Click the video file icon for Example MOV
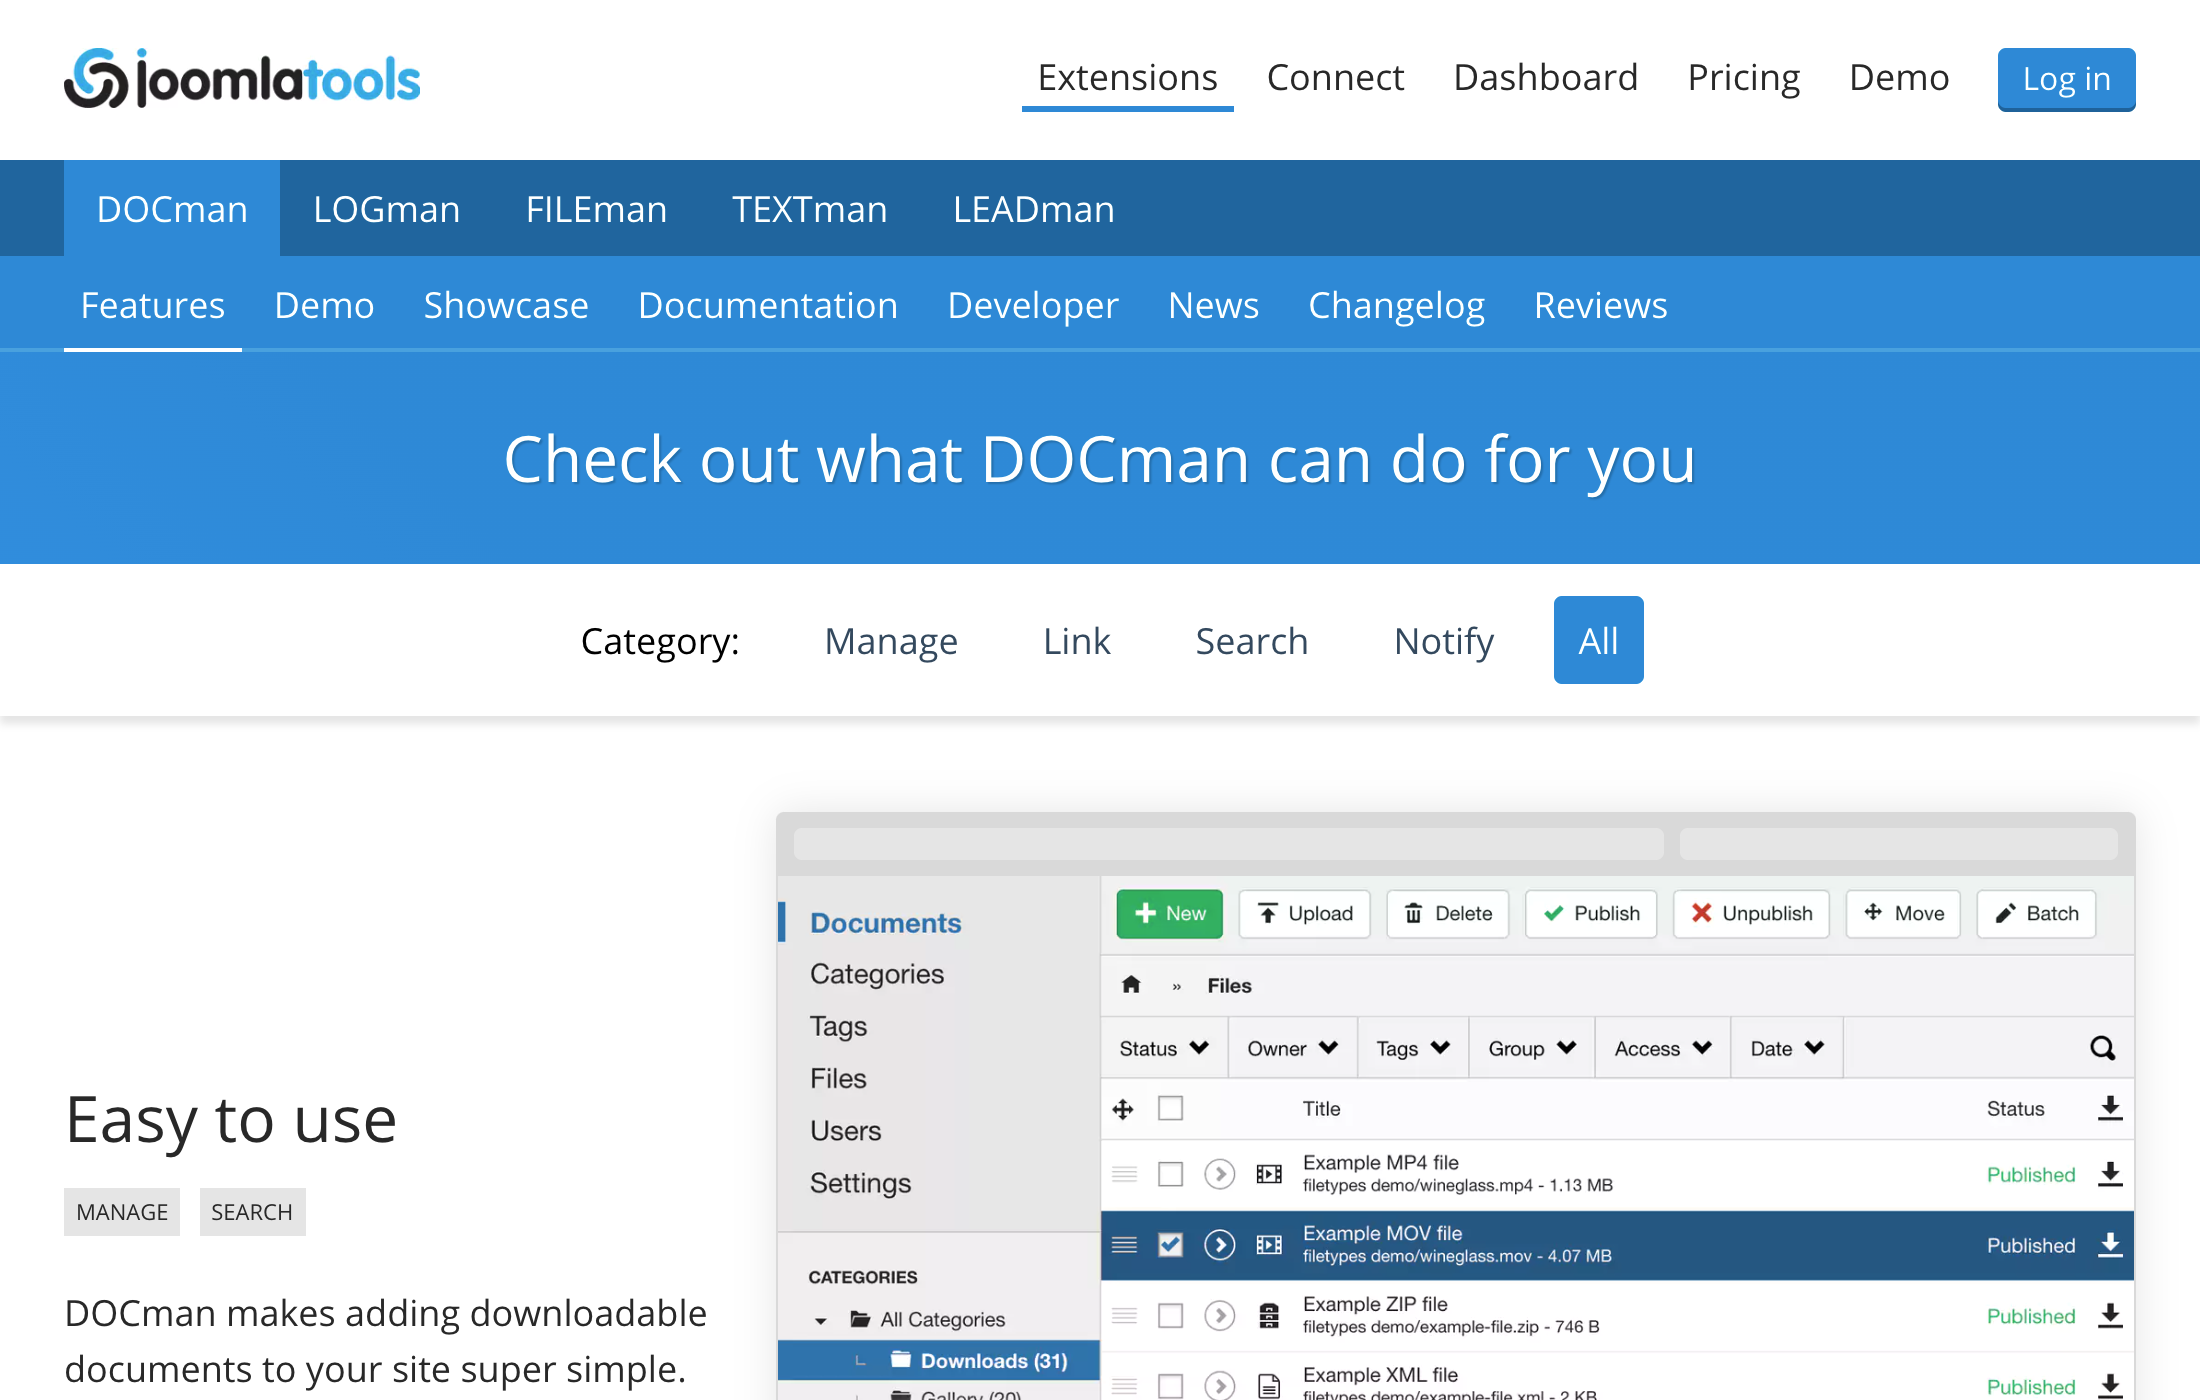Image resolution: width=2200 pixels, height=1400 pixels. (1269, 1245)
